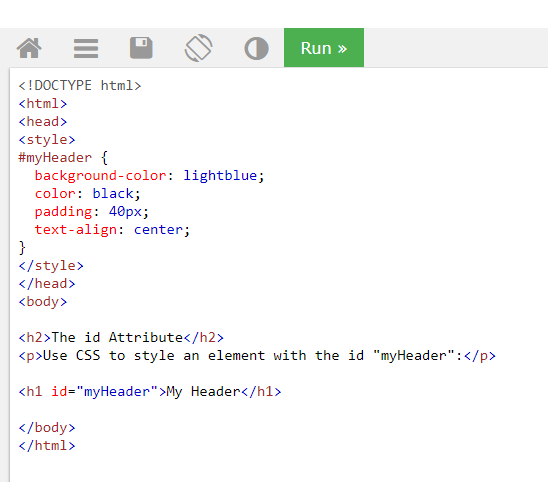The height and width of the screenshot is (482, 548).
Task: Click the background-color: lightblue; line
Action: tap(150, 176)
